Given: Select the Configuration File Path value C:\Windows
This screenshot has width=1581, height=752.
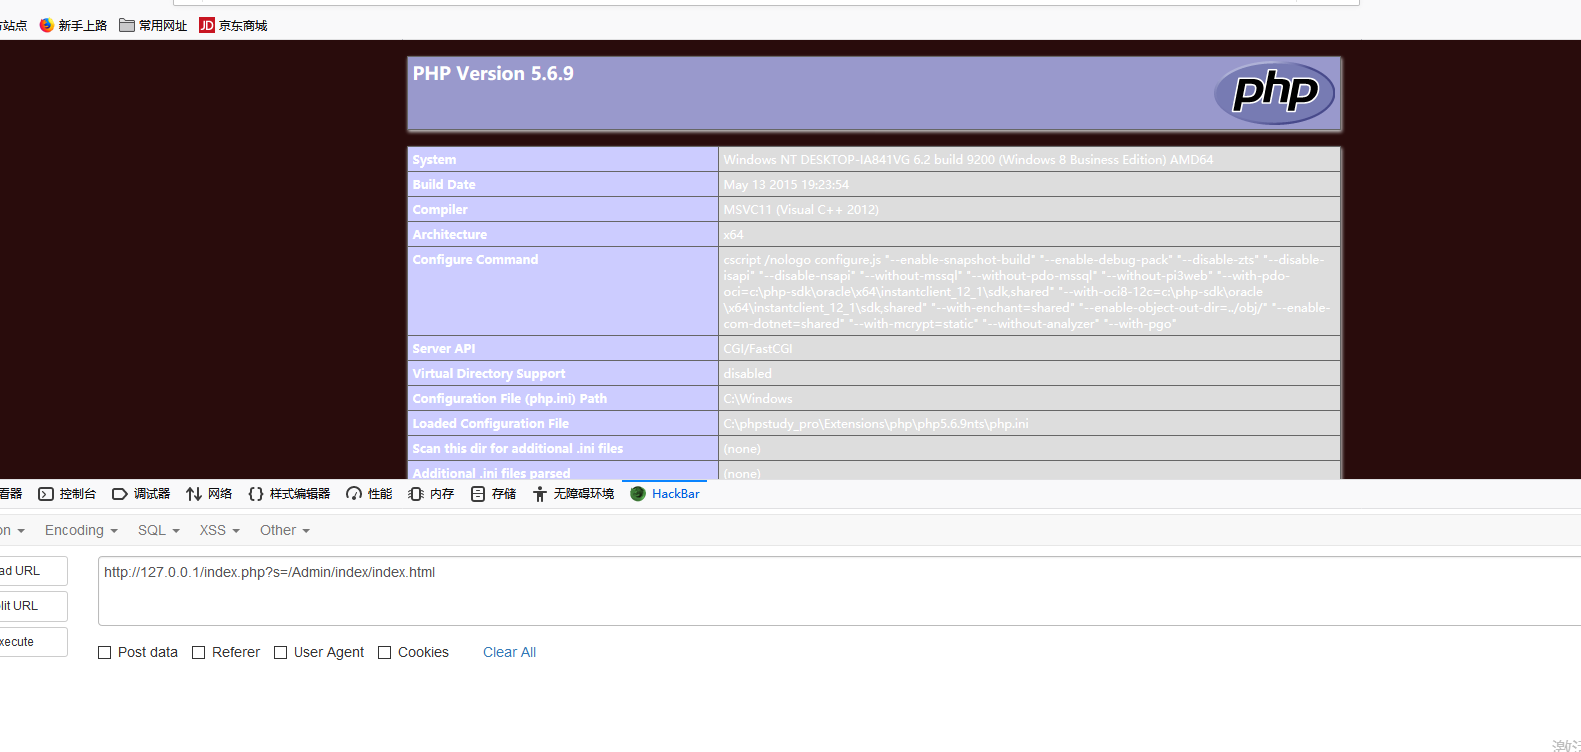Looking at the screenshot, I should click(758, 399).
